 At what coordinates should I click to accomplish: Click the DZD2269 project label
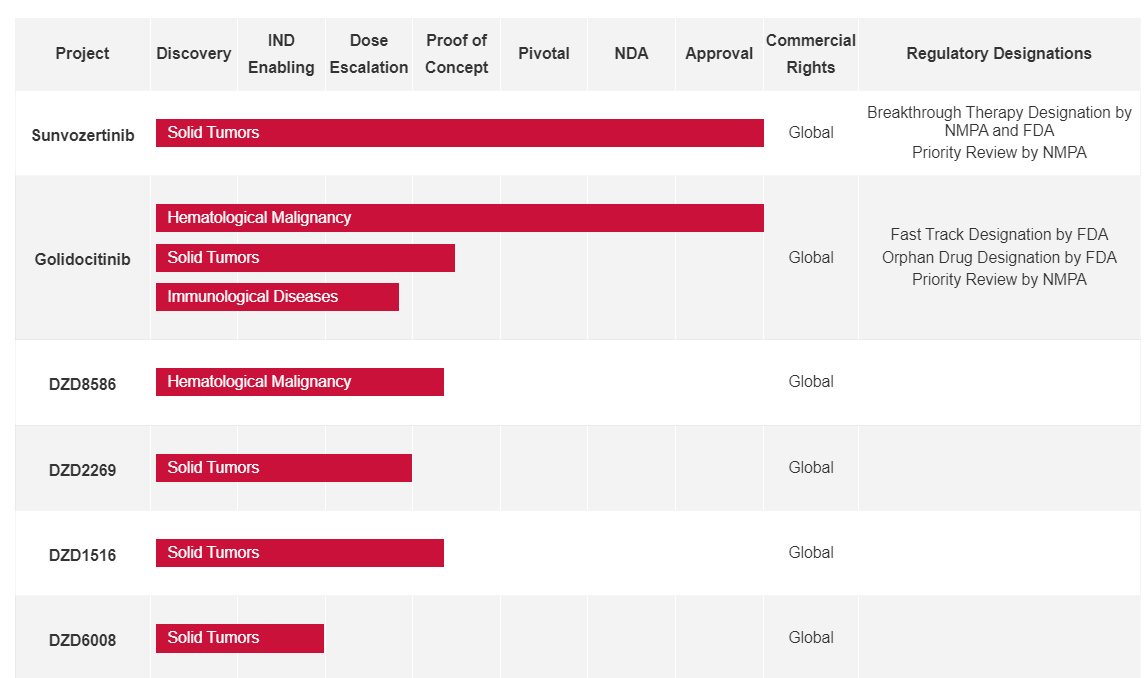click(83, 469)
